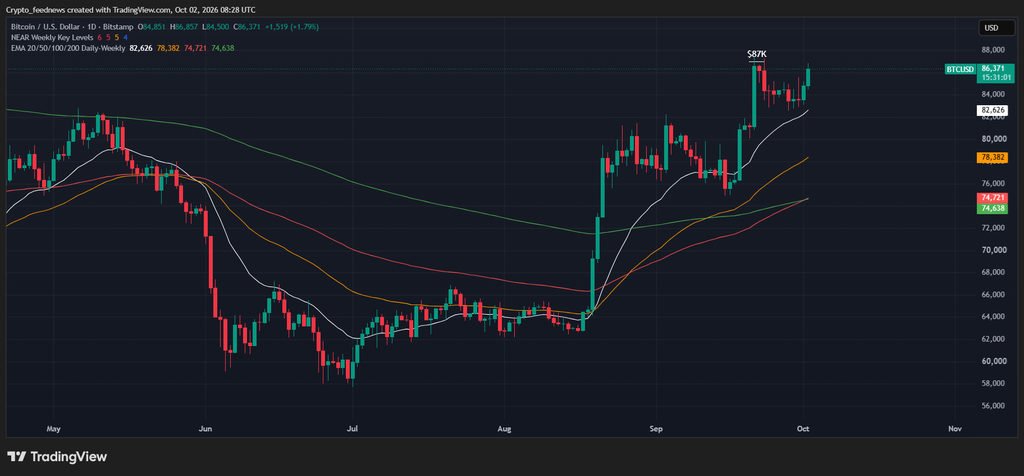Click the TradingView logo
The height and width of the screenshot is (476, 1024).
(57, 456)
